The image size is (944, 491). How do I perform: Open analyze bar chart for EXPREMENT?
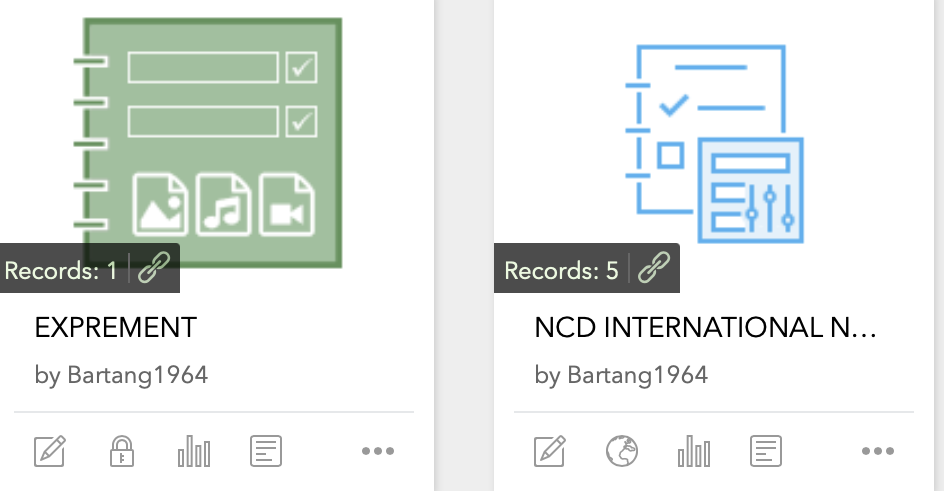point(194,452)
